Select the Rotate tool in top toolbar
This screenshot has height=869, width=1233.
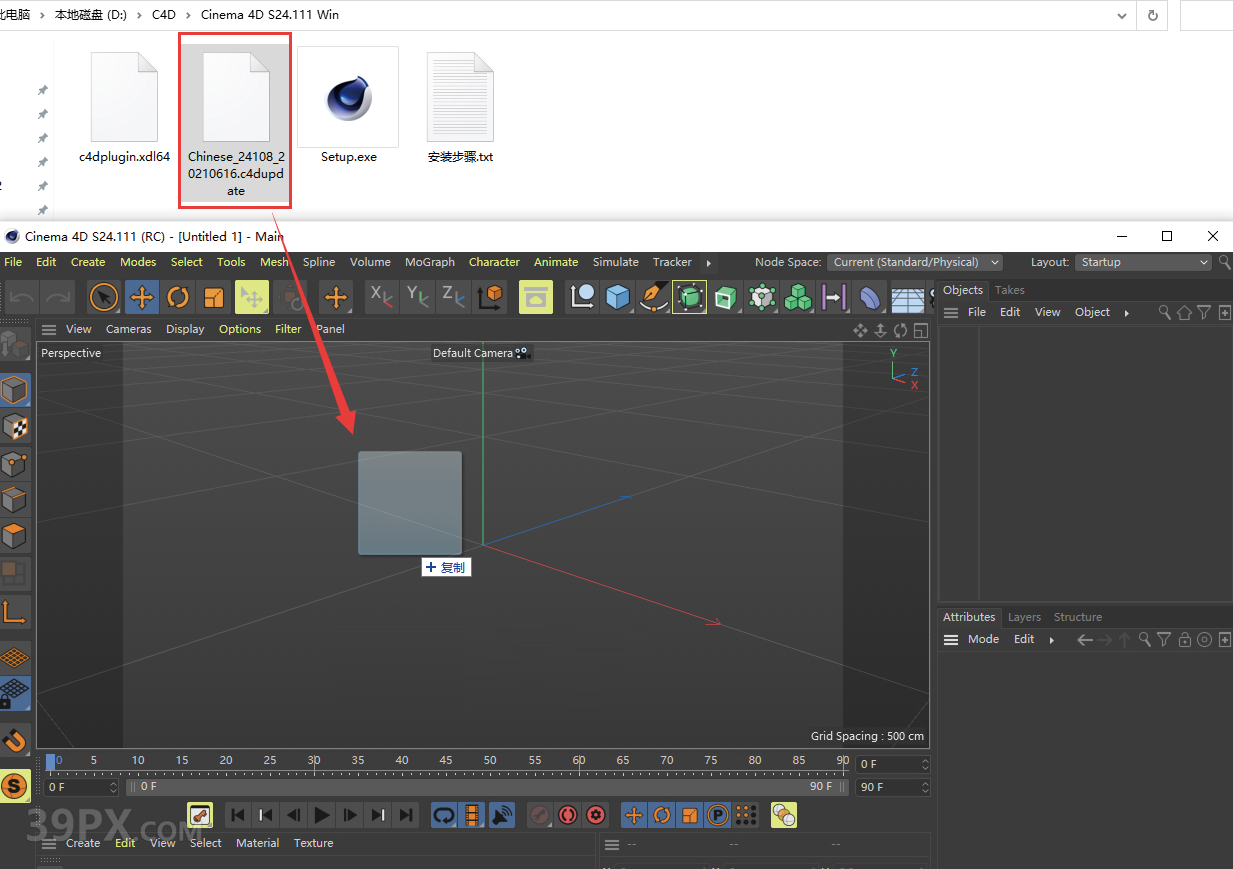coord(178,297)
